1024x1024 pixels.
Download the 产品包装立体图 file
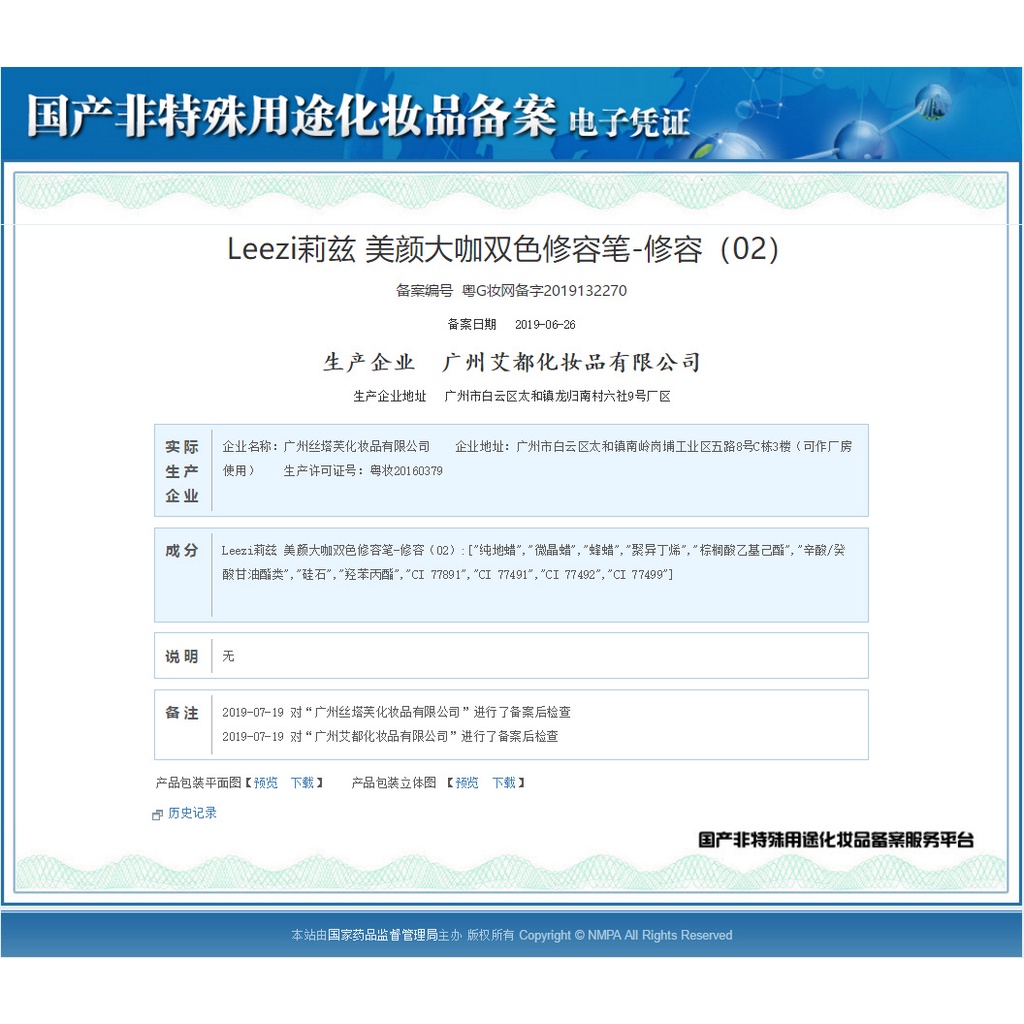[504, 783]
